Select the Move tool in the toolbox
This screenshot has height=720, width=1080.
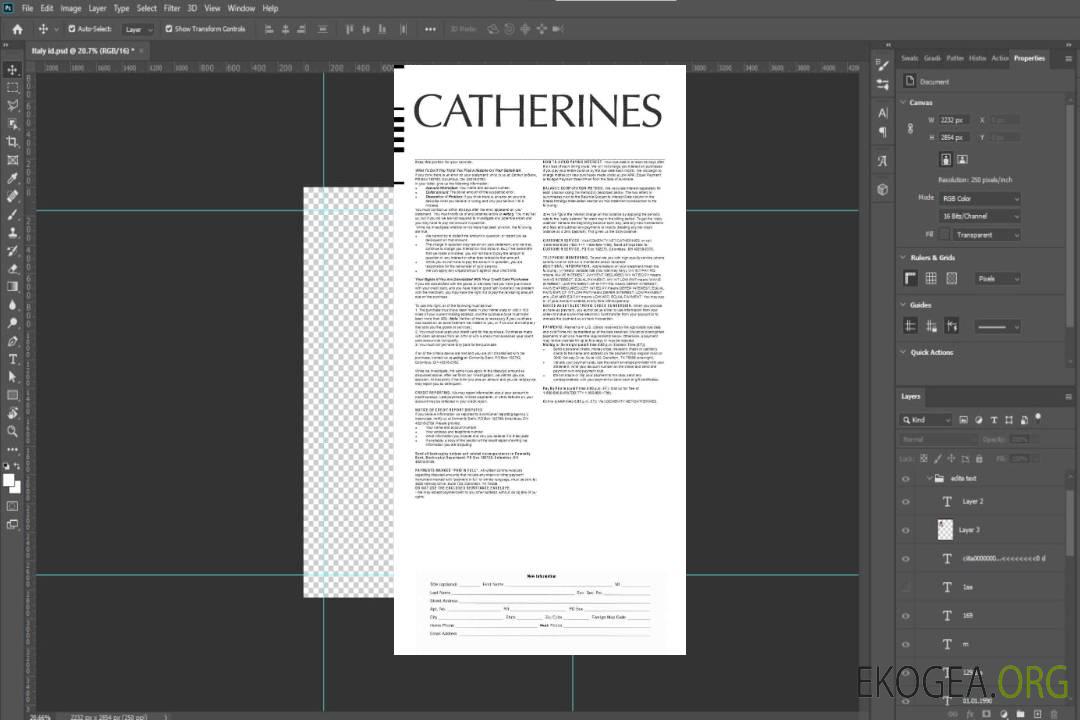pyautogui.click(x=12, y=70)
